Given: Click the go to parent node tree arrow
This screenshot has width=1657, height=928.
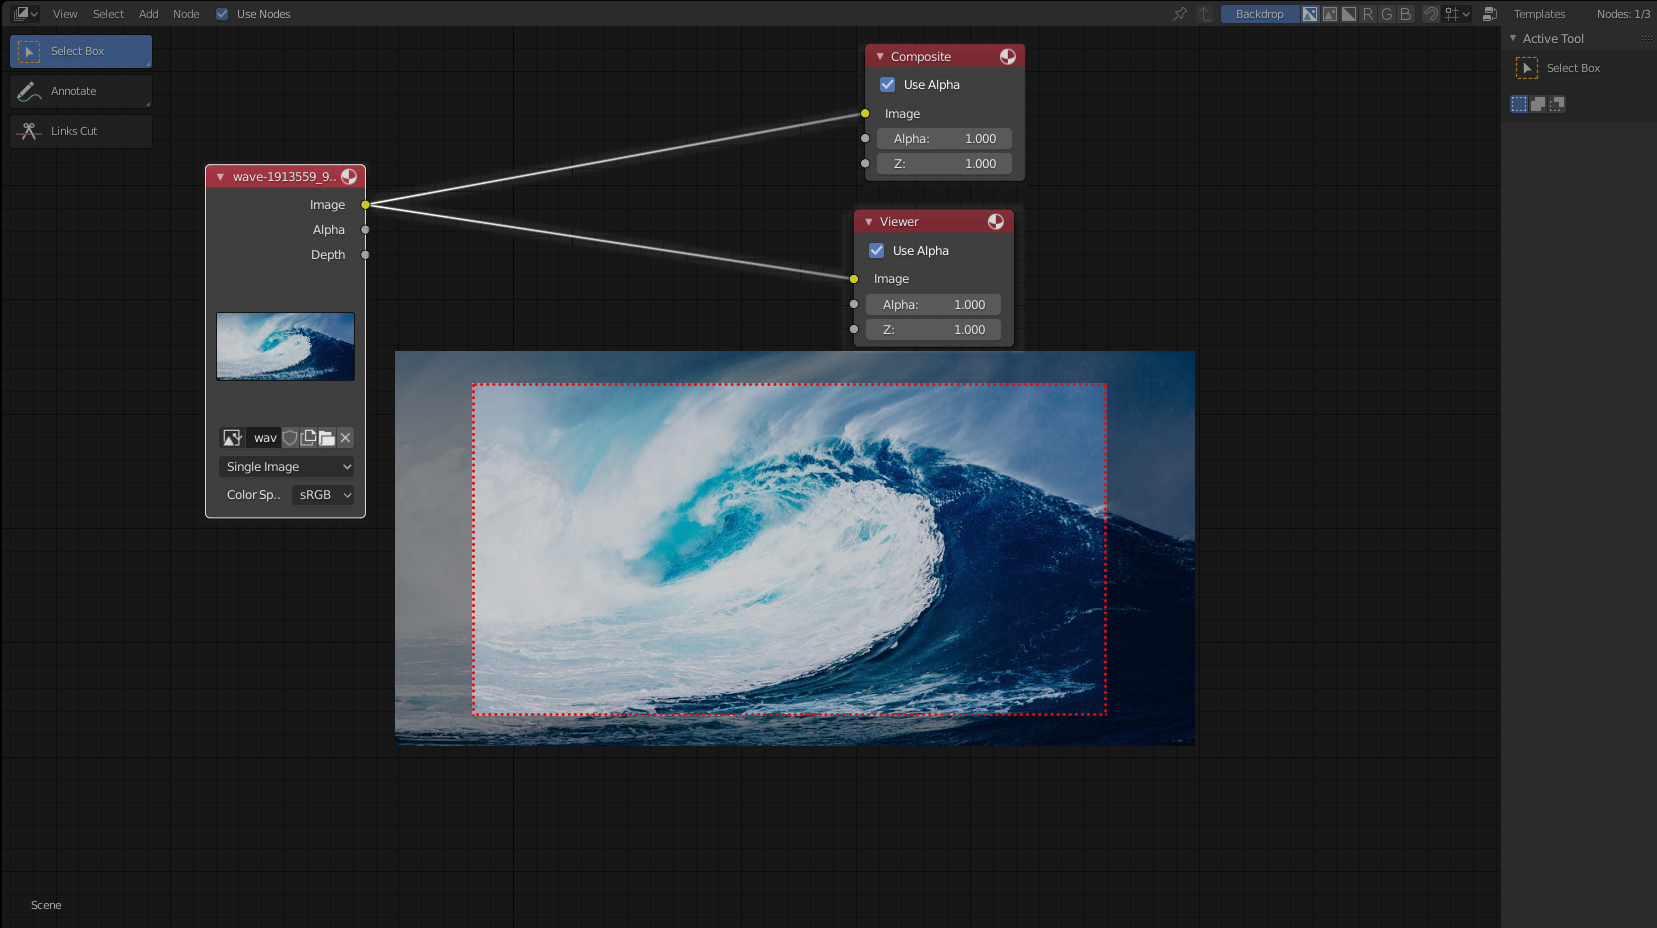Looking at the screenshot, I should click(1205, 14).
